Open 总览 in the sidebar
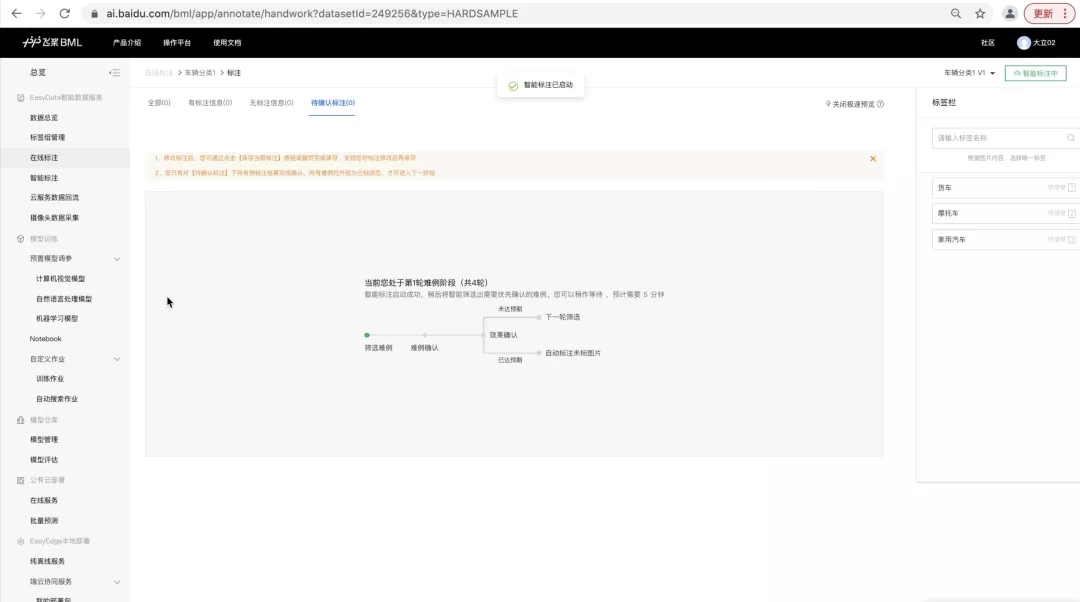The height and width of the screenshot is (602, 1080). point(38,72)
